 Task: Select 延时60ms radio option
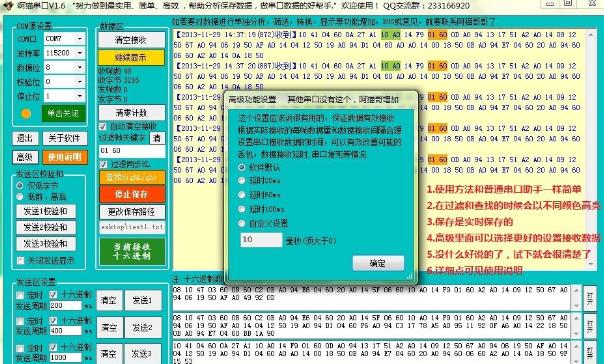point(242,195)
